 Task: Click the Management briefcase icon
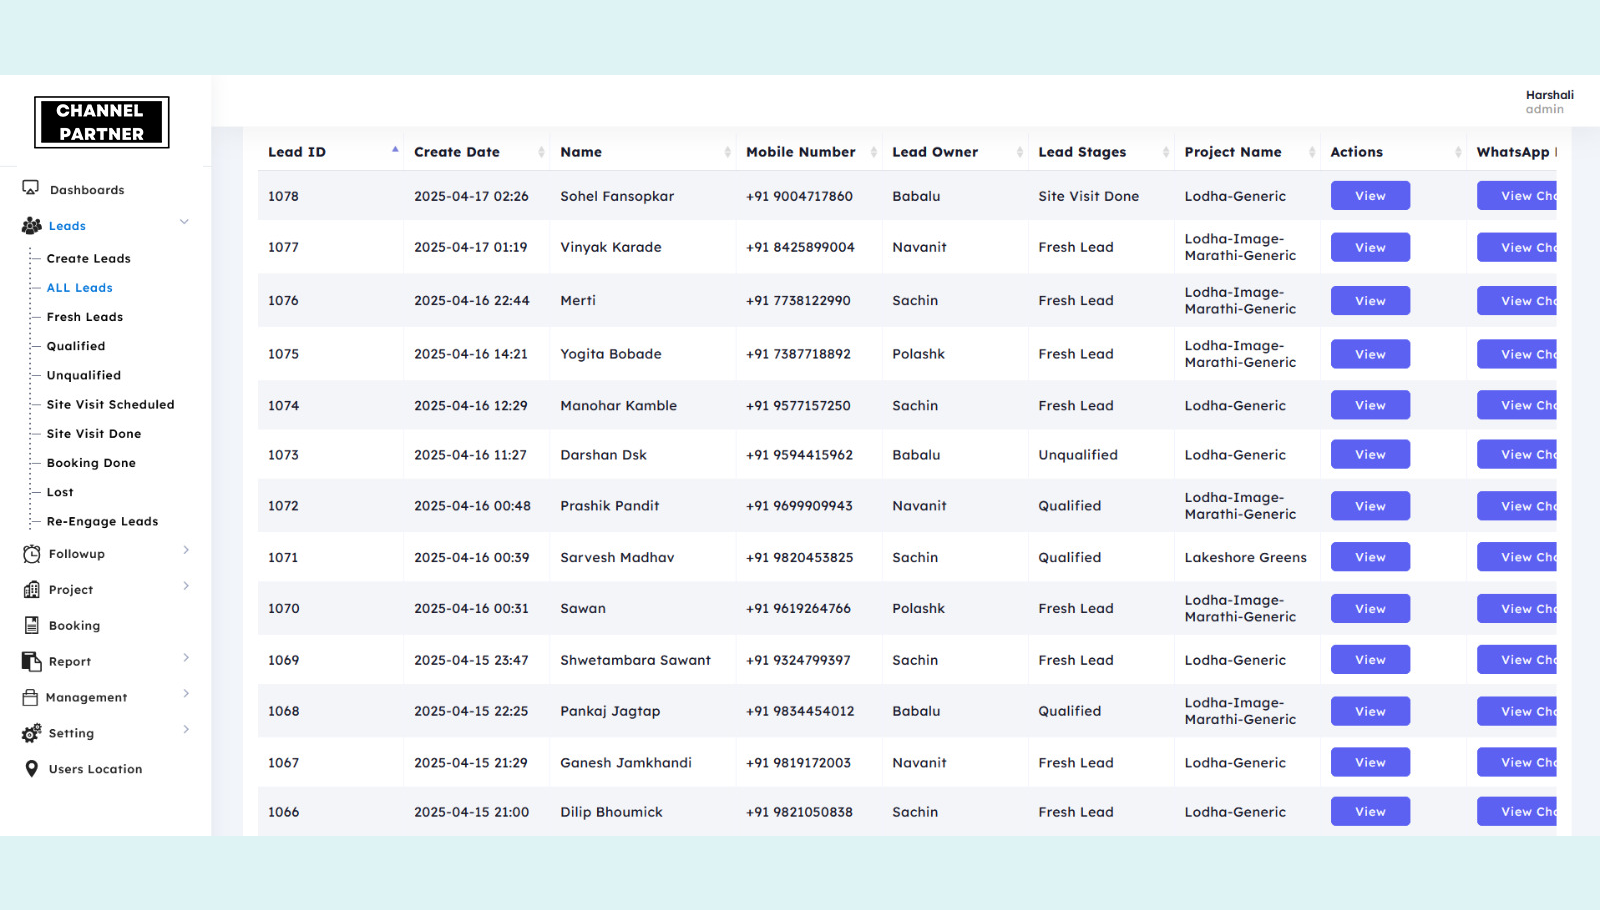[x=31, y=698]
